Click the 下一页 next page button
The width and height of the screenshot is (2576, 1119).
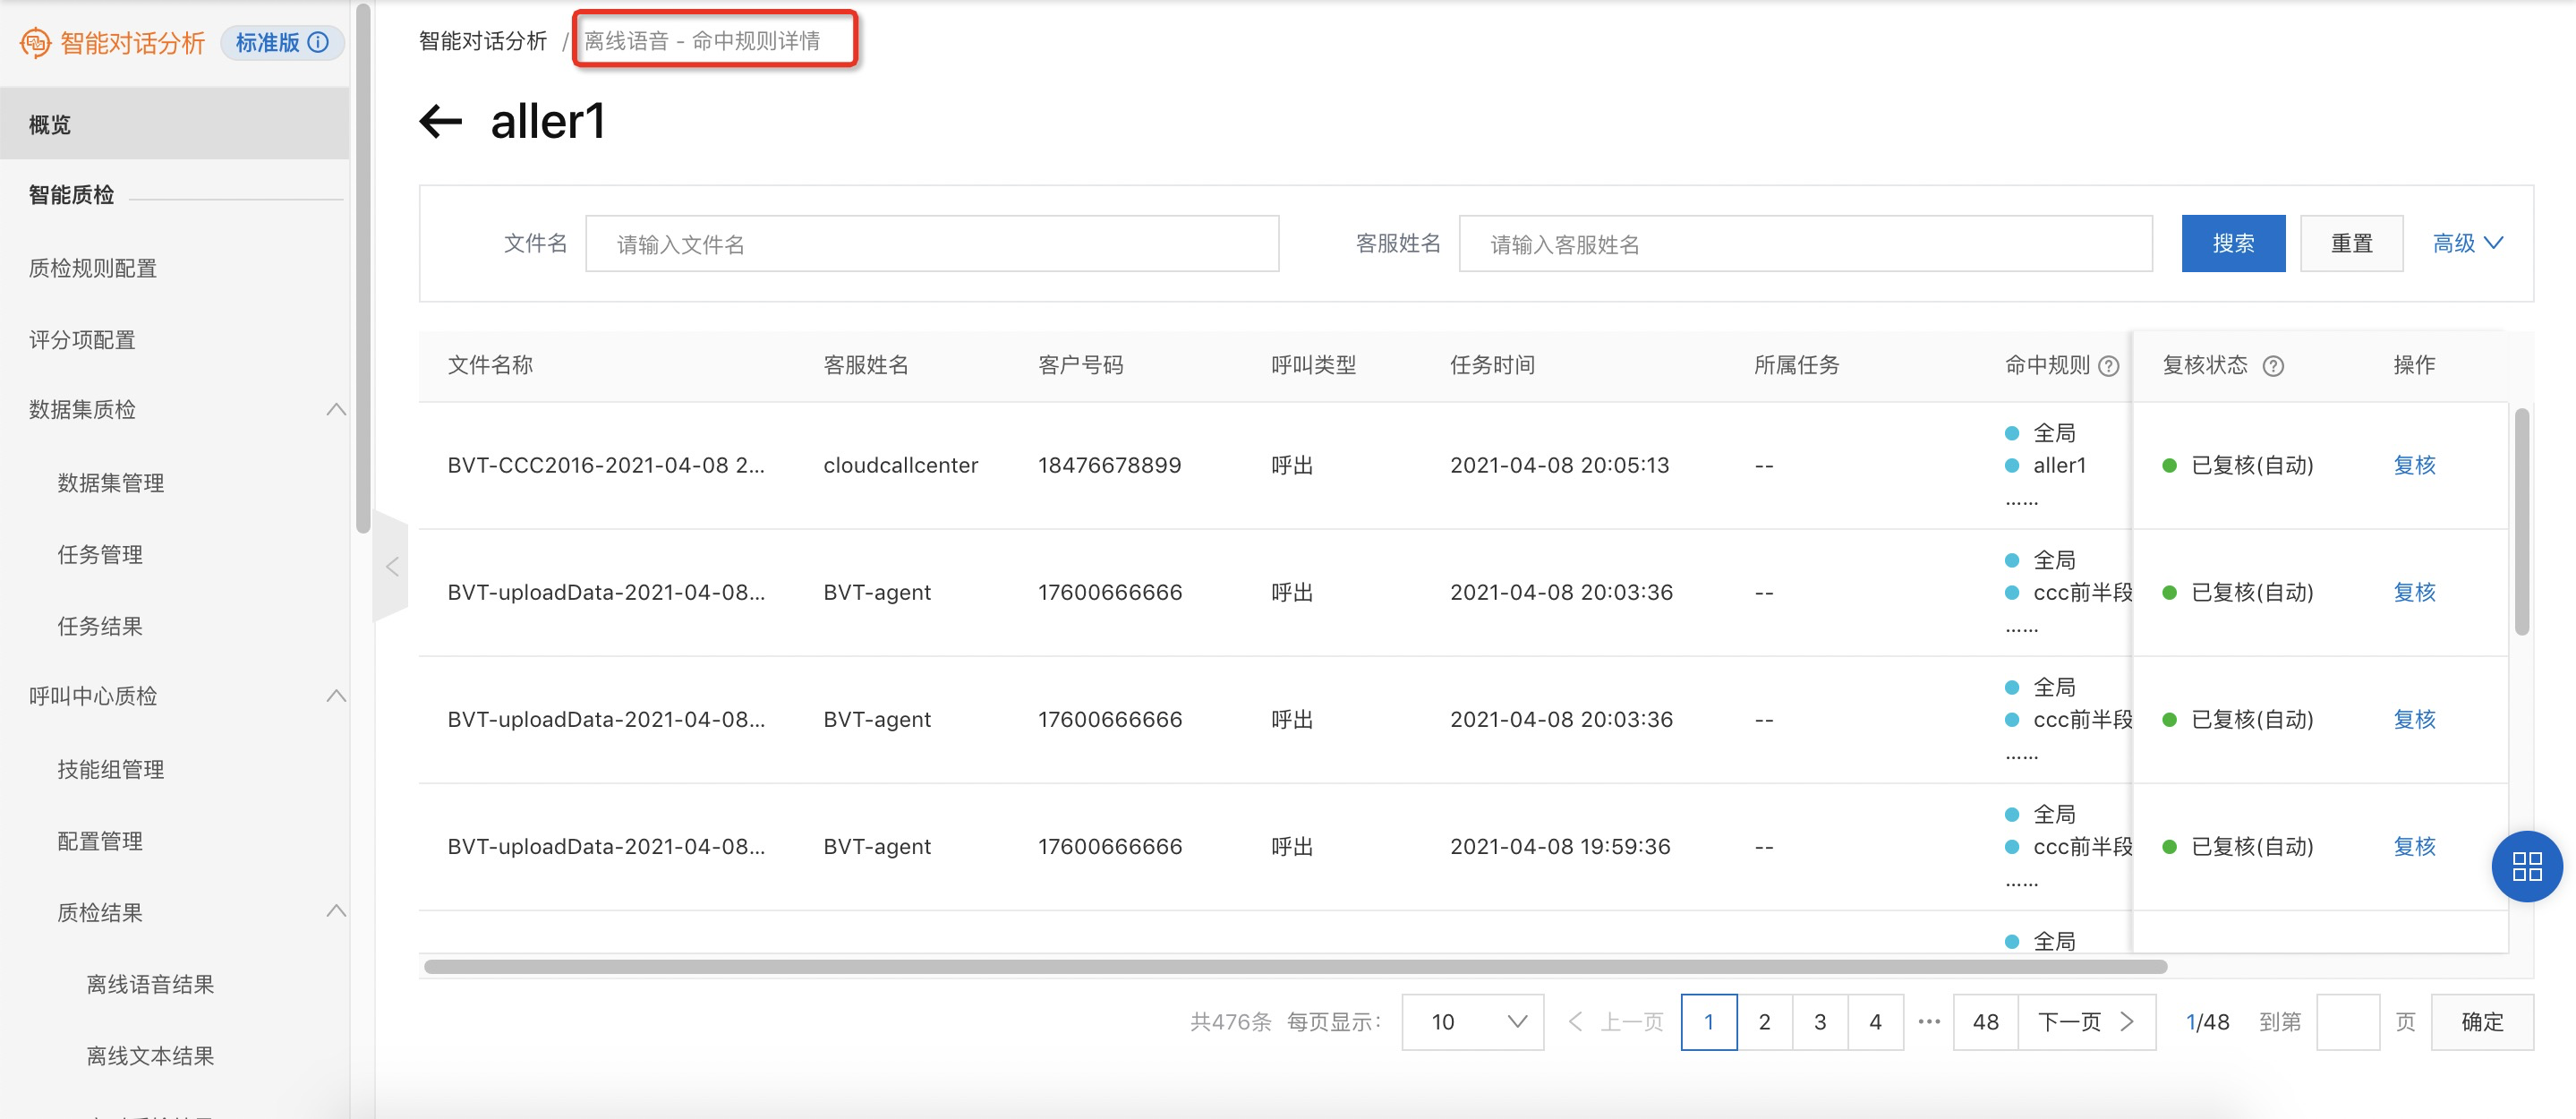tap(2086, 1021)
